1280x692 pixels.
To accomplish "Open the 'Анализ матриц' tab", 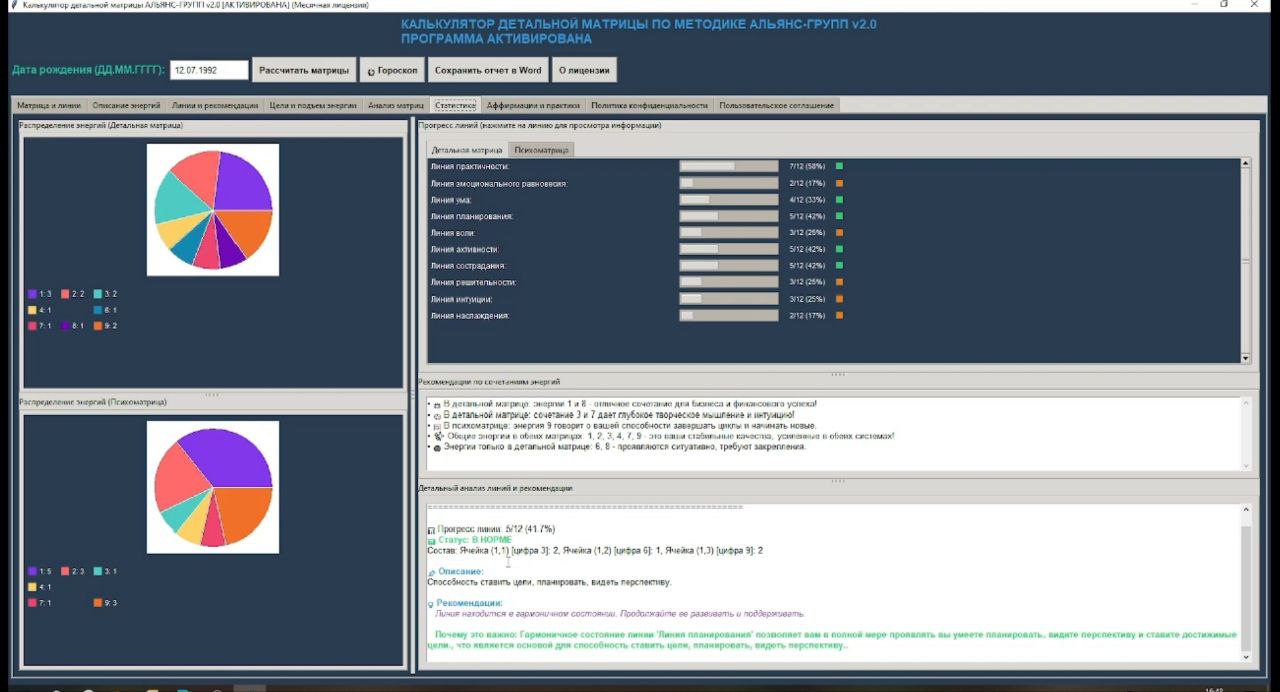I will click(x=396, y=105).
